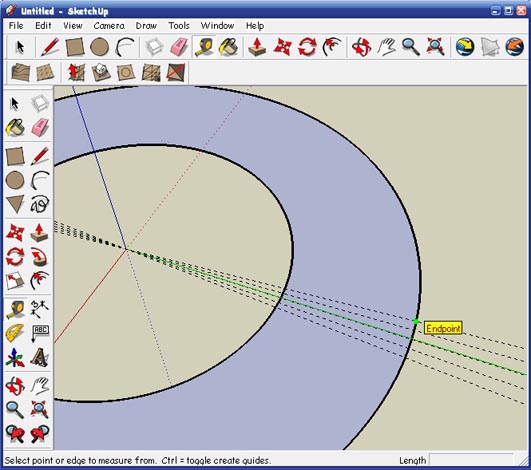Select the Add Detail sandbox tool

pyautogui.click(x=151, y=72)
